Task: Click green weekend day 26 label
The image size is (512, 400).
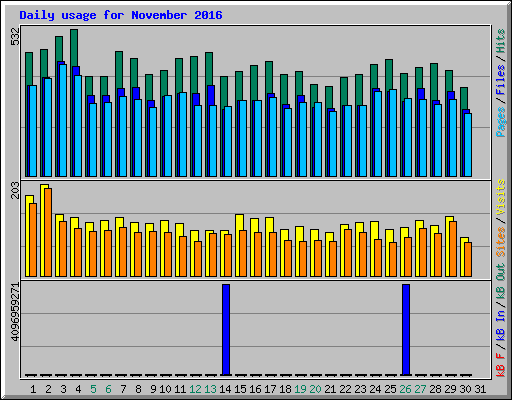Action: pos(405,389)
